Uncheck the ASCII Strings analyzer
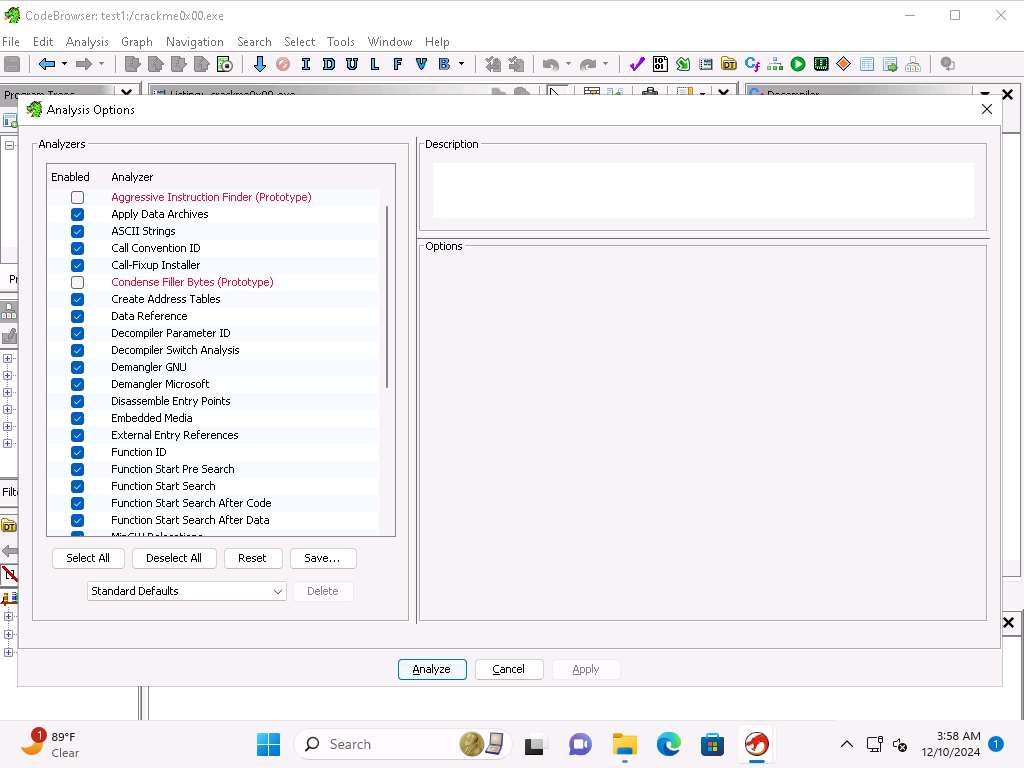 tap(77, 232)
